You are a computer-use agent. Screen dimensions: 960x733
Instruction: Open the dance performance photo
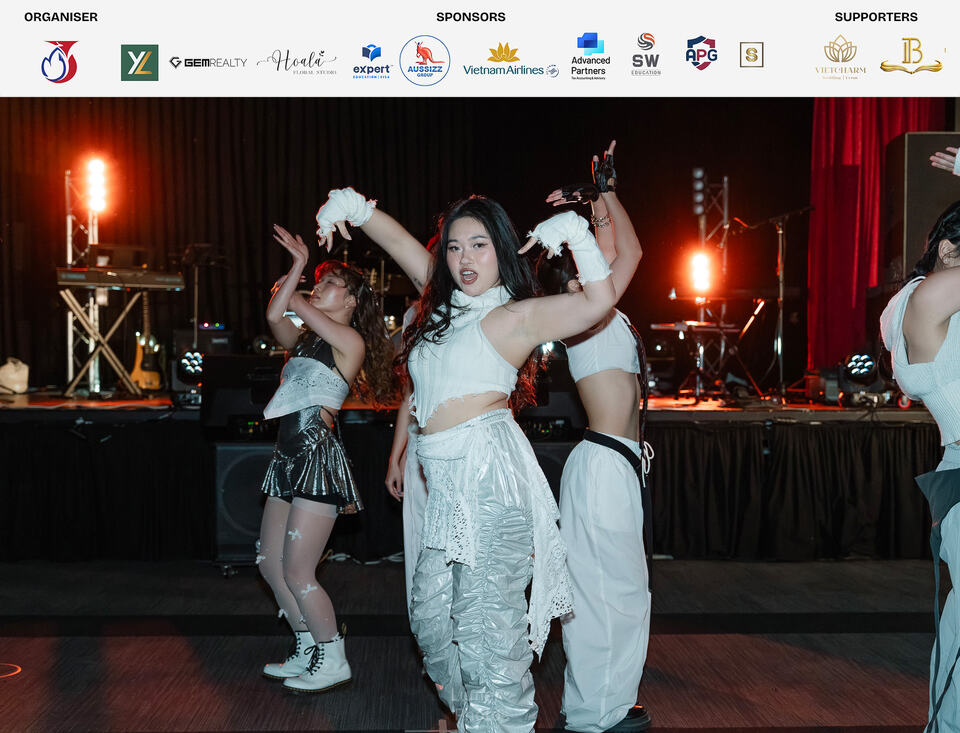pyautogui.click(x=480, y=415)
